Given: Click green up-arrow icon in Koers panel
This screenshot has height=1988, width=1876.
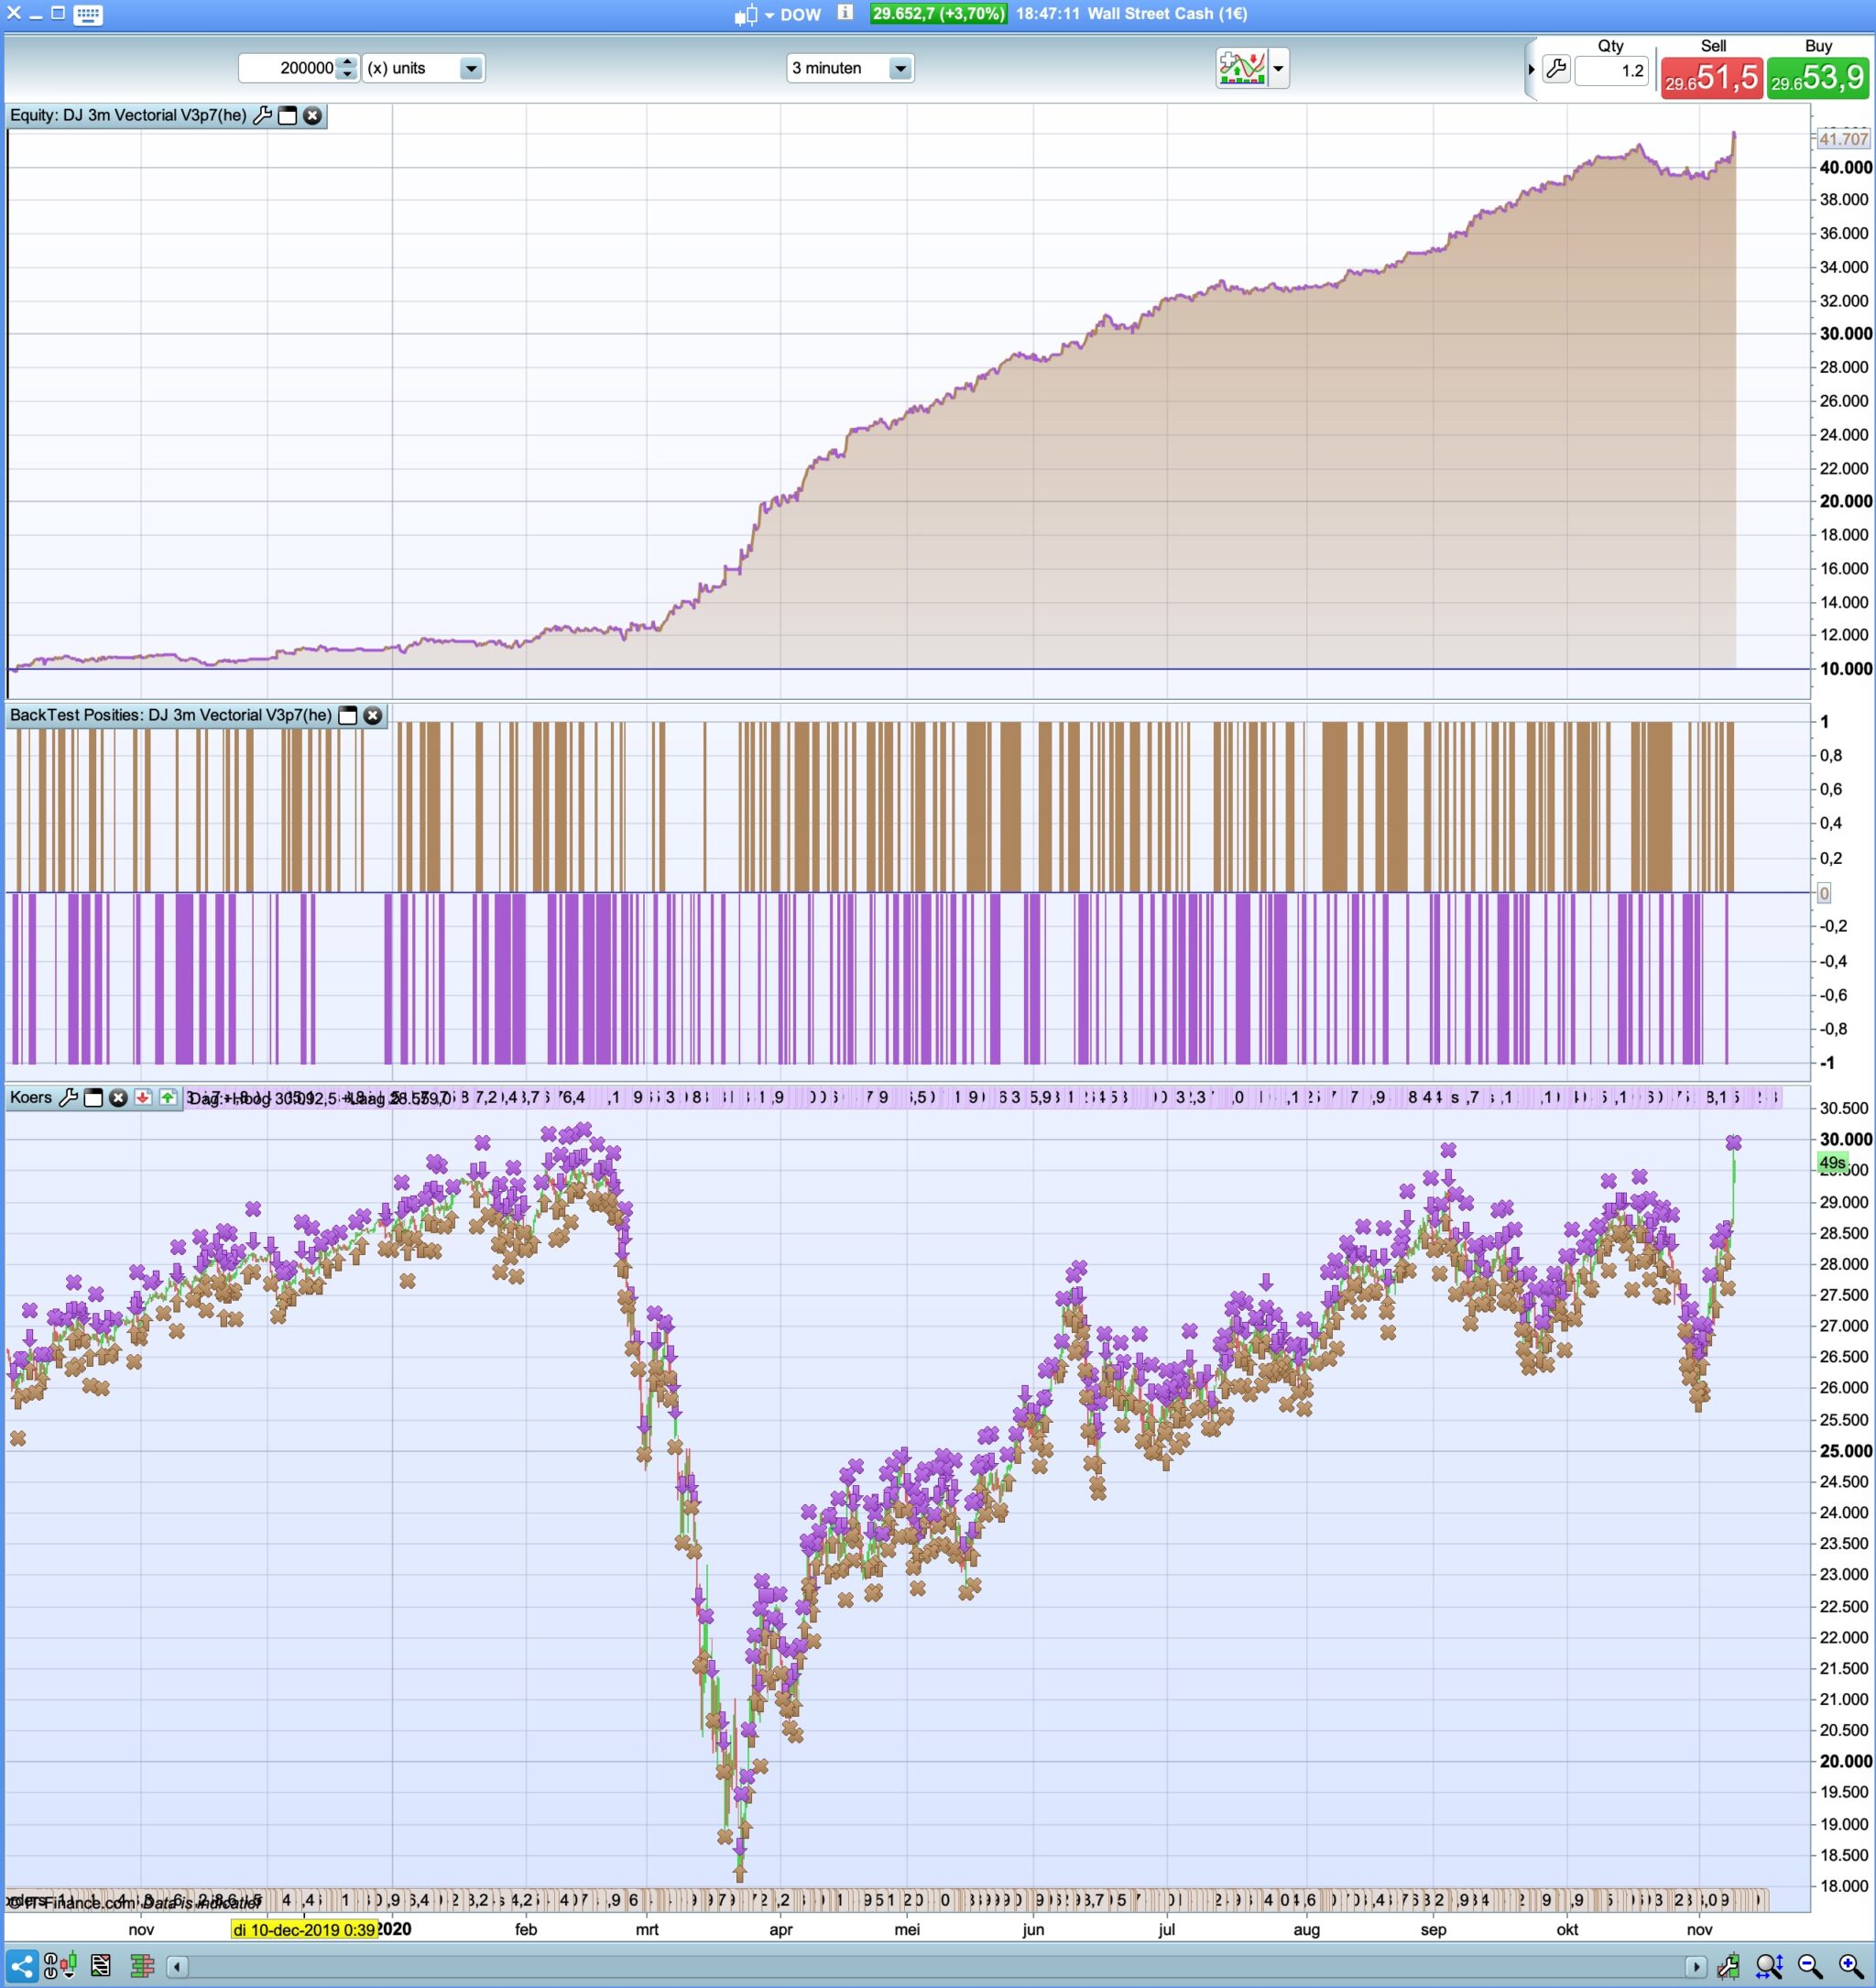Looking at the screenshot, I should [167, 1098].
